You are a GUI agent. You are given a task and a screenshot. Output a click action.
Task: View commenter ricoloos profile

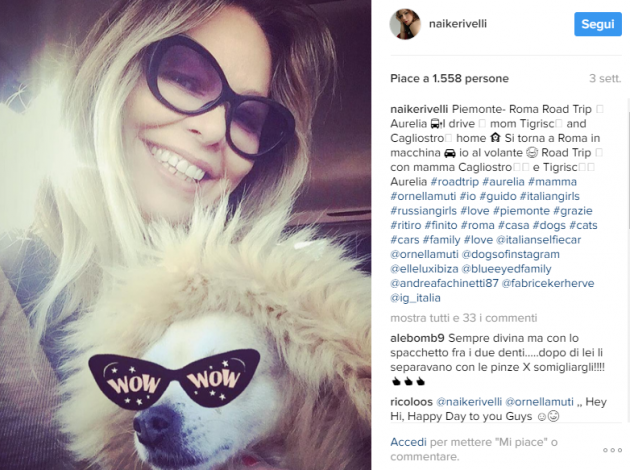pyautogui.click(x=411, y=402)
